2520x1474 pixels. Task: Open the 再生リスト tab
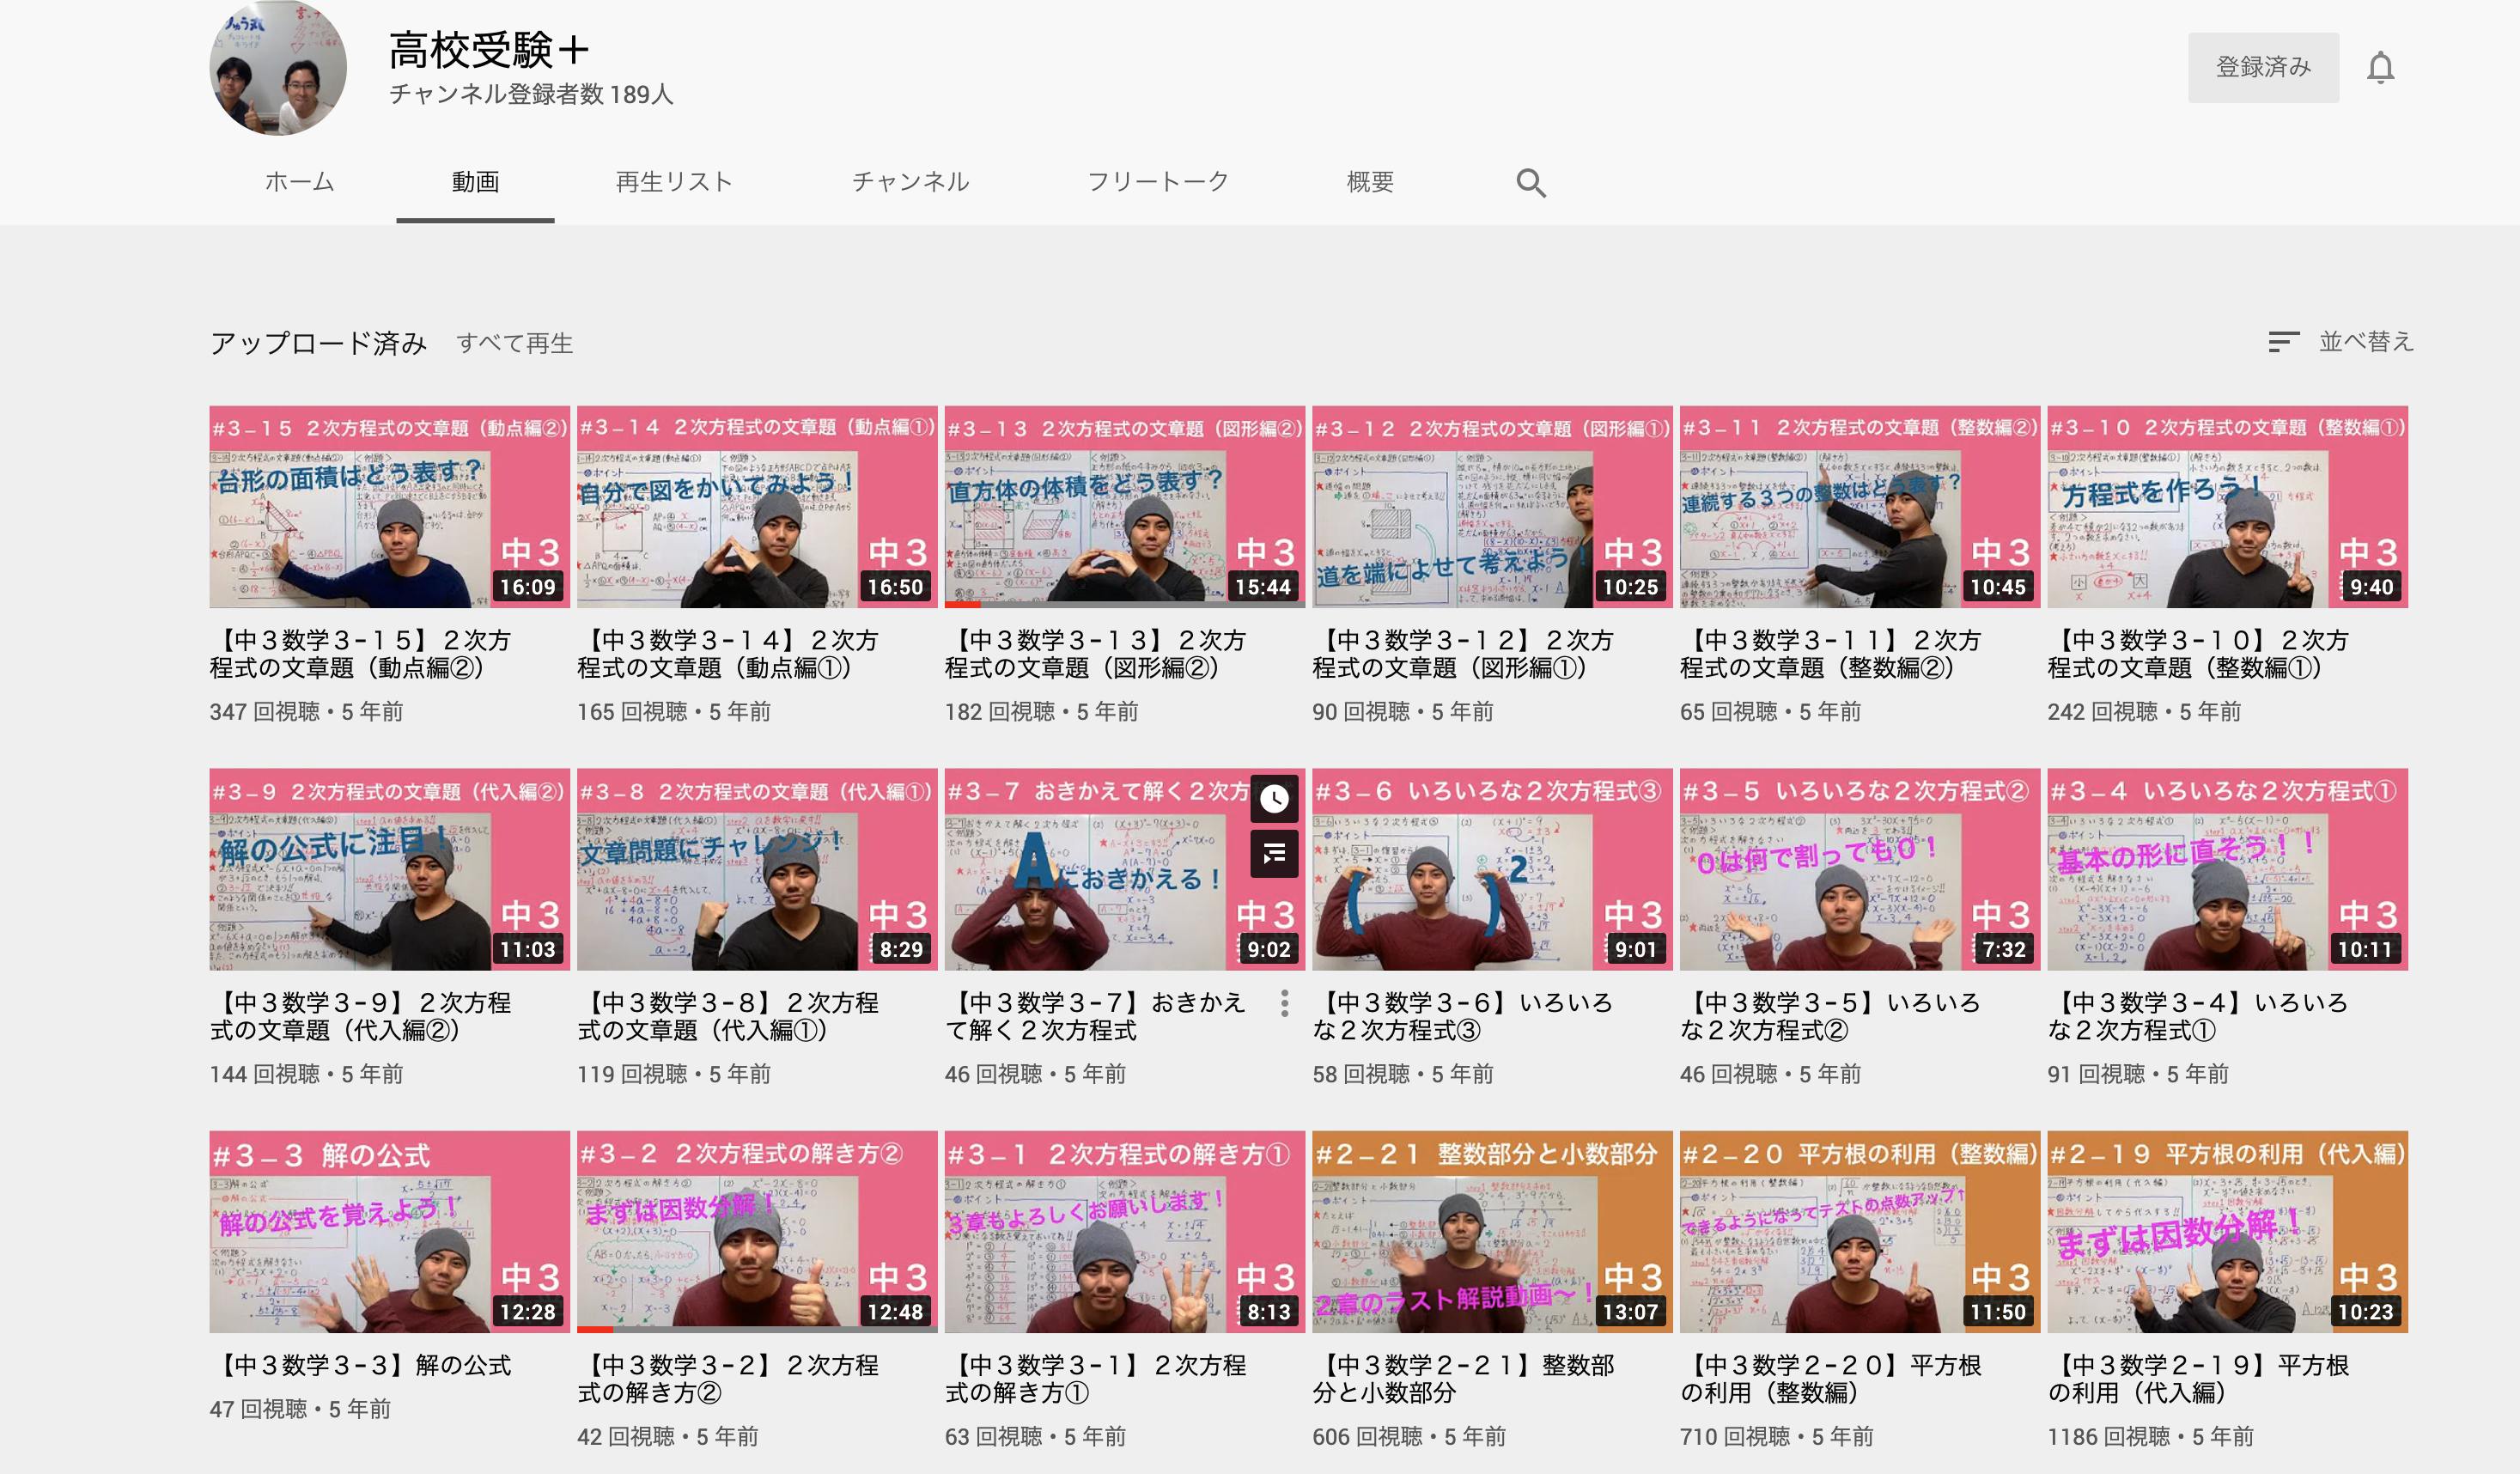(x=673, y=182)
